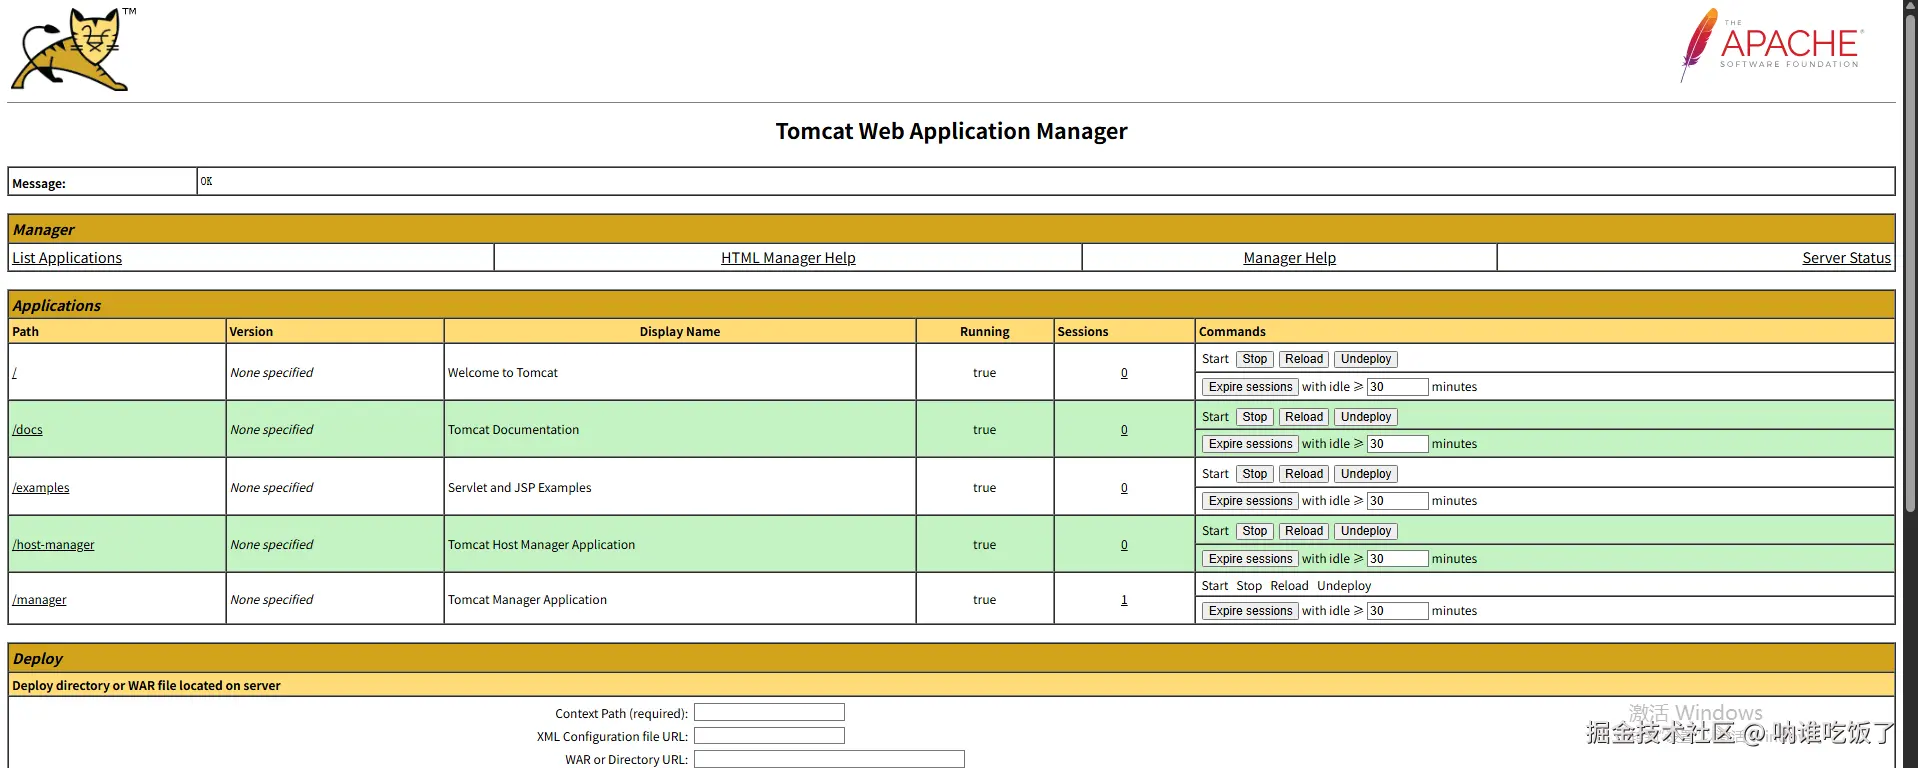The image size is (1918, 768).
Task: Click the Tomcat cat logo
Action: 73,49
